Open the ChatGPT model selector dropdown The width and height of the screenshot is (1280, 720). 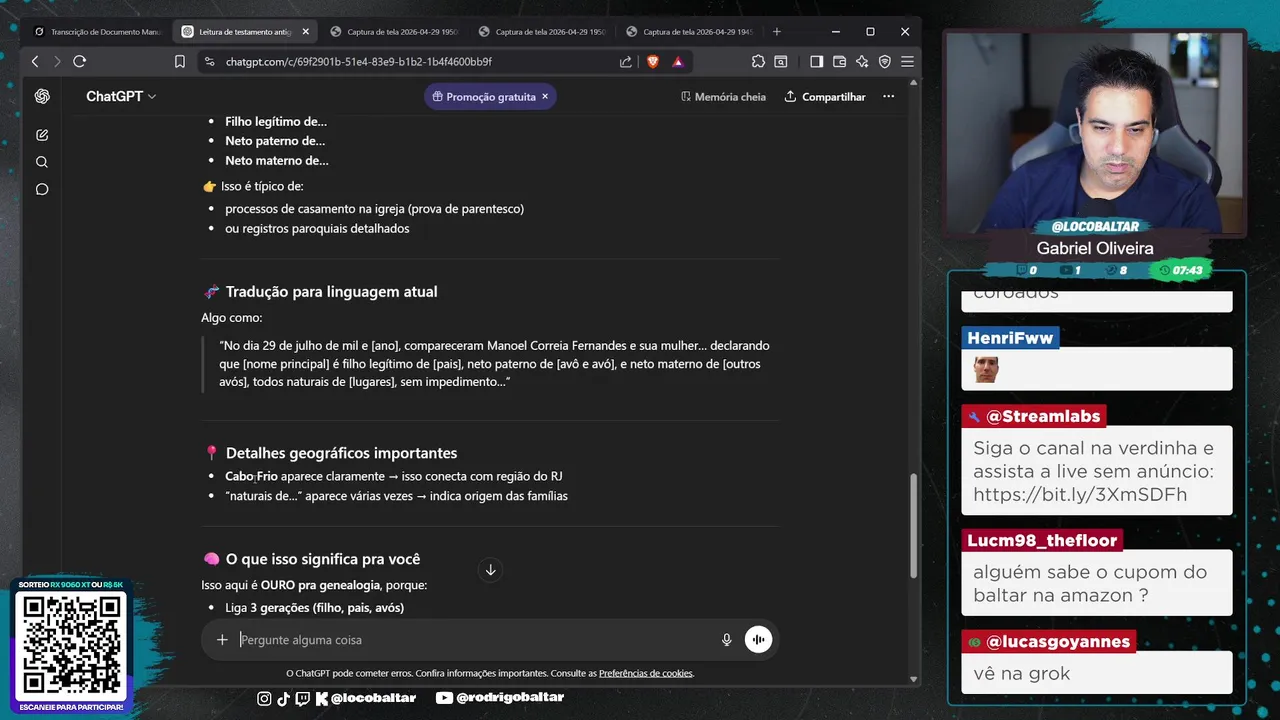tap(121, 97)
